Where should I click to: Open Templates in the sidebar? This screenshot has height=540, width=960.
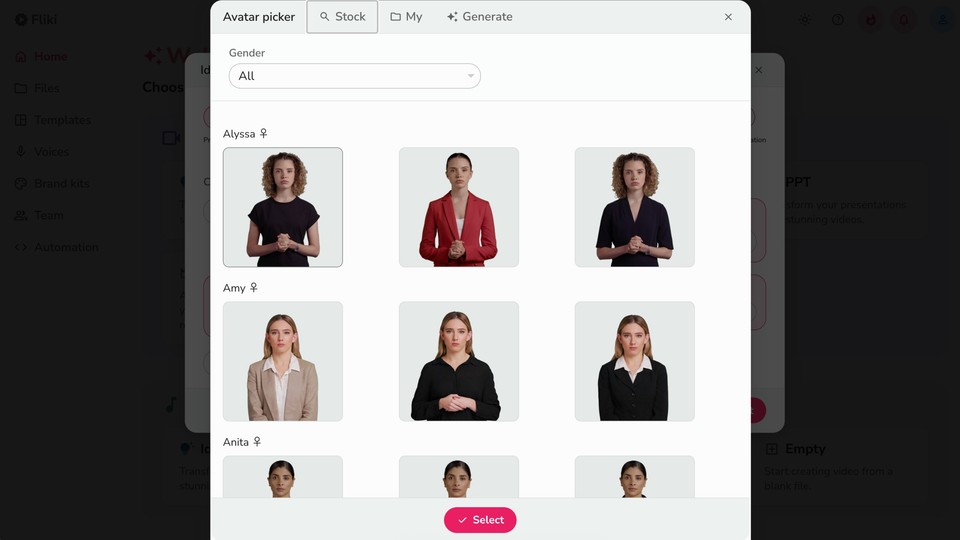tap(53, 120)
